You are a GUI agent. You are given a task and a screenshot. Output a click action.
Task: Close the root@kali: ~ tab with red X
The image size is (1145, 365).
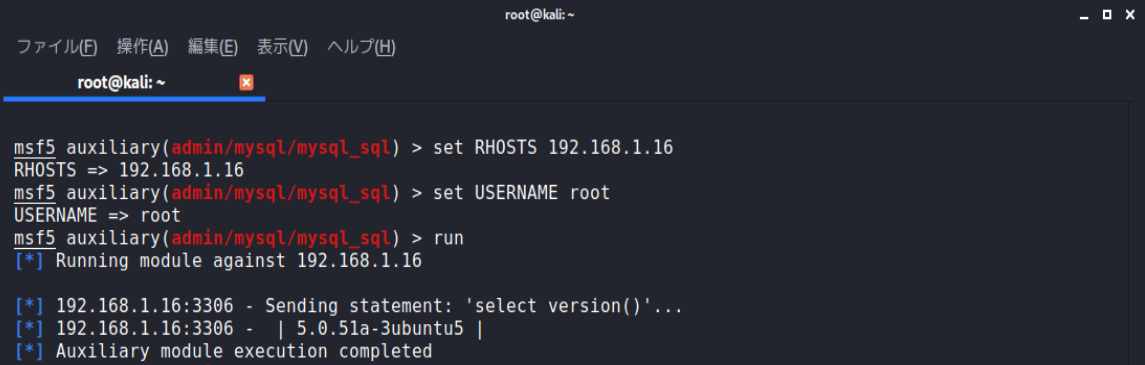pos(246,82)
